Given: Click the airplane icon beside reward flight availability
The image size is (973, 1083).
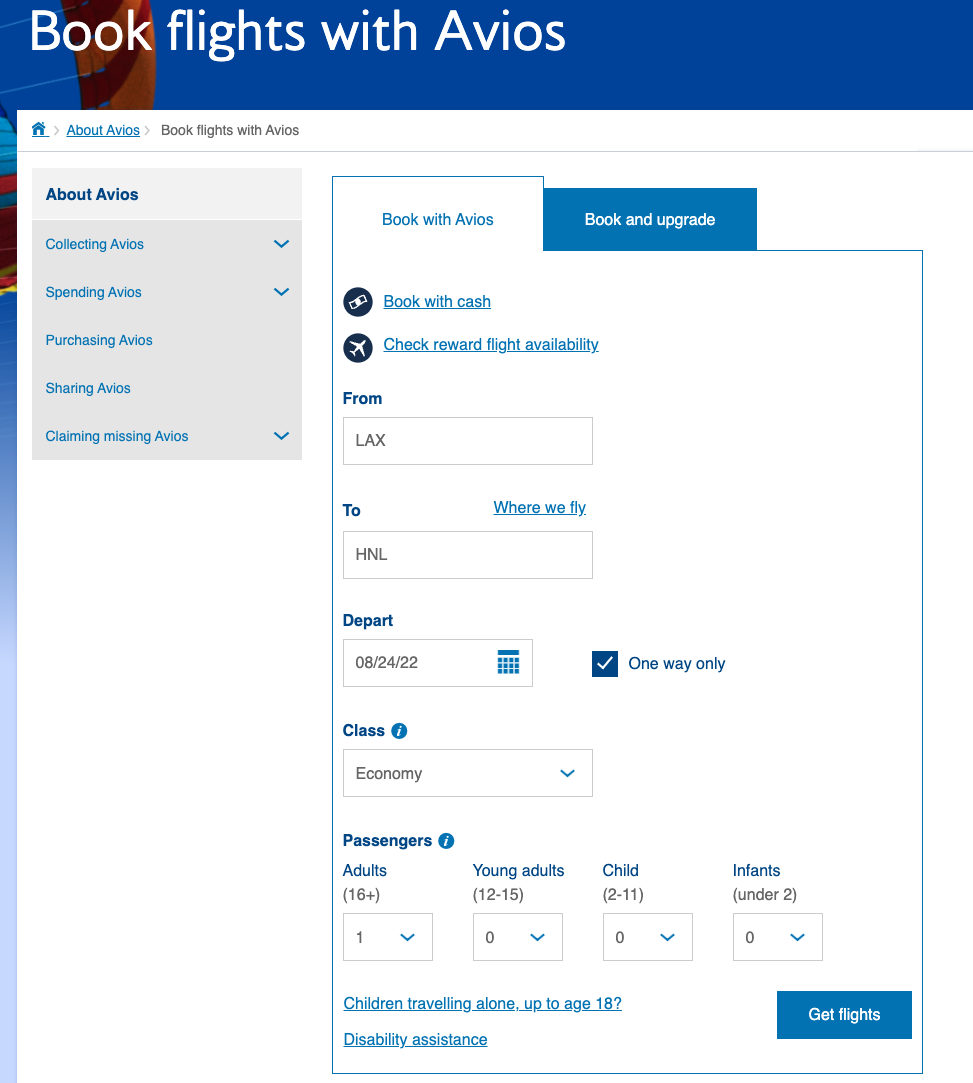Looking at the screenshot, I should click(x=358, y=347).
